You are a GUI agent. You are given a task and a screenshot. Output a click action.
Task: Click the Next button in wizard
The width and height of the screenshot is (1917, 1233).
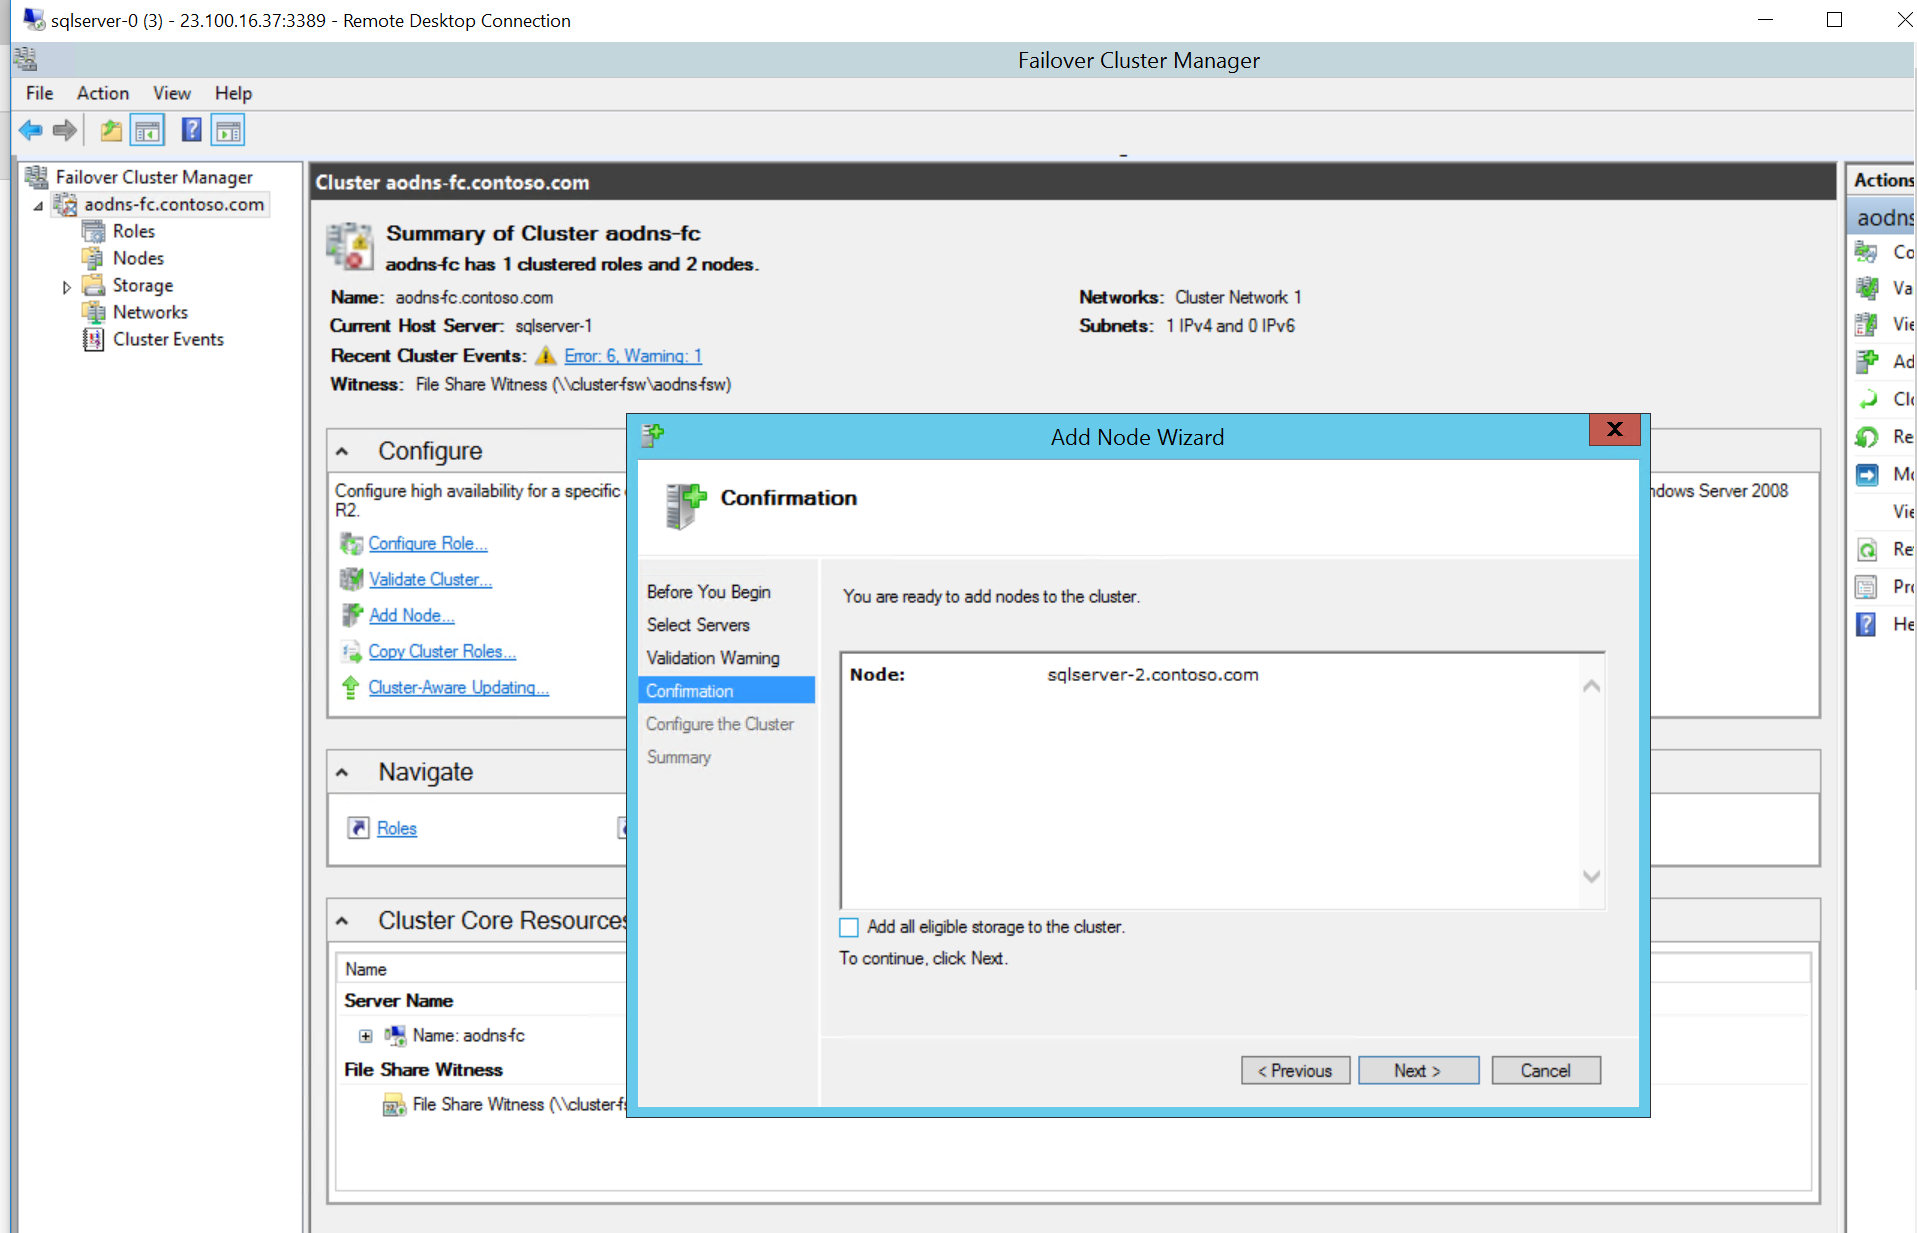coord(1417,1070)
